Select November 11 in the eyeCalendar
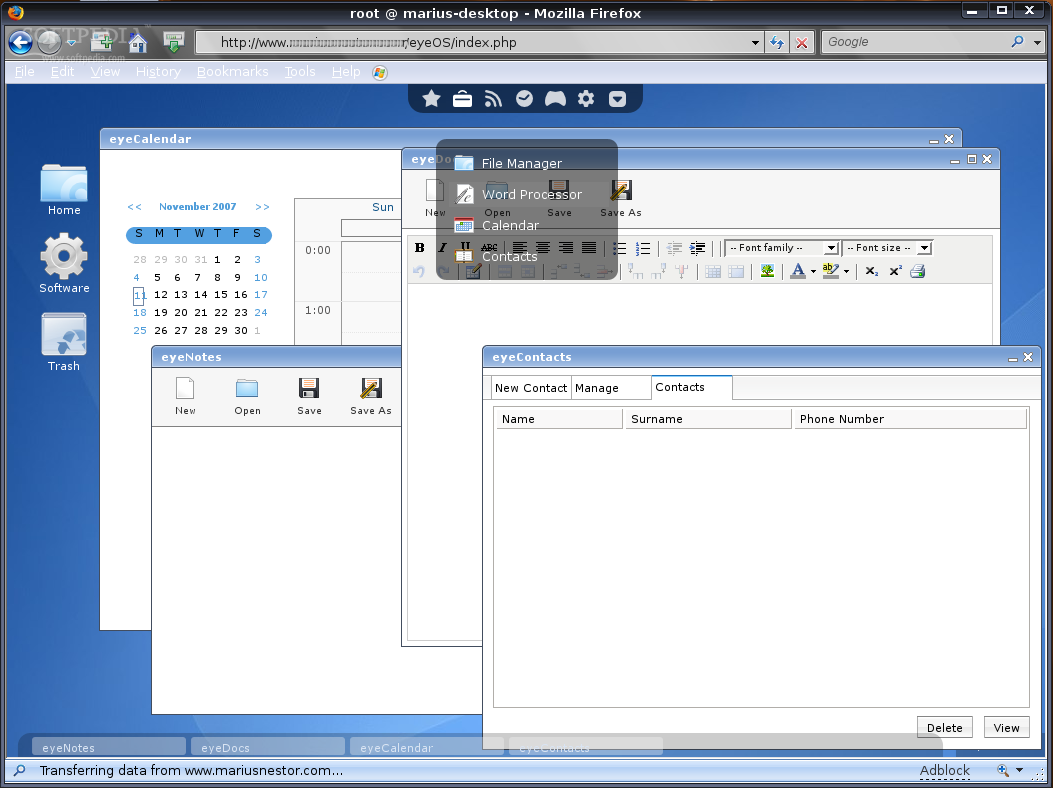The height and width of the screenshot is (788, 1053). (139, 295)
